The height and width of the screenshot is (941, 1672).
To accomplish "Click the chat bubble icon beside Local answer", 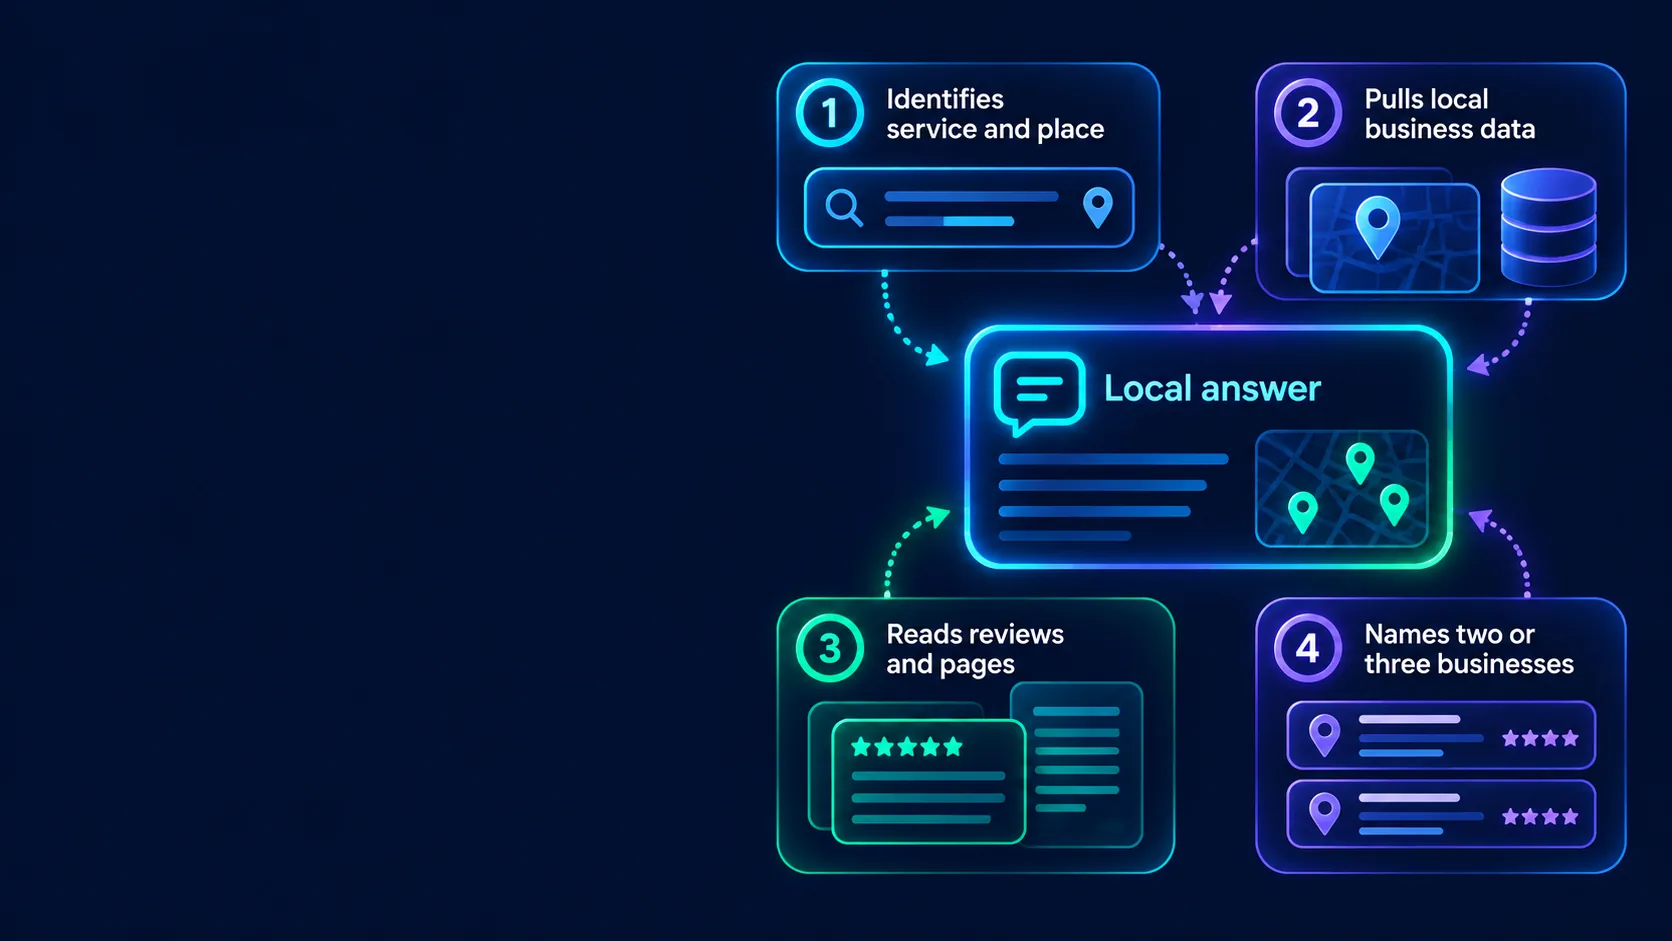I will tap(1039, 393).
